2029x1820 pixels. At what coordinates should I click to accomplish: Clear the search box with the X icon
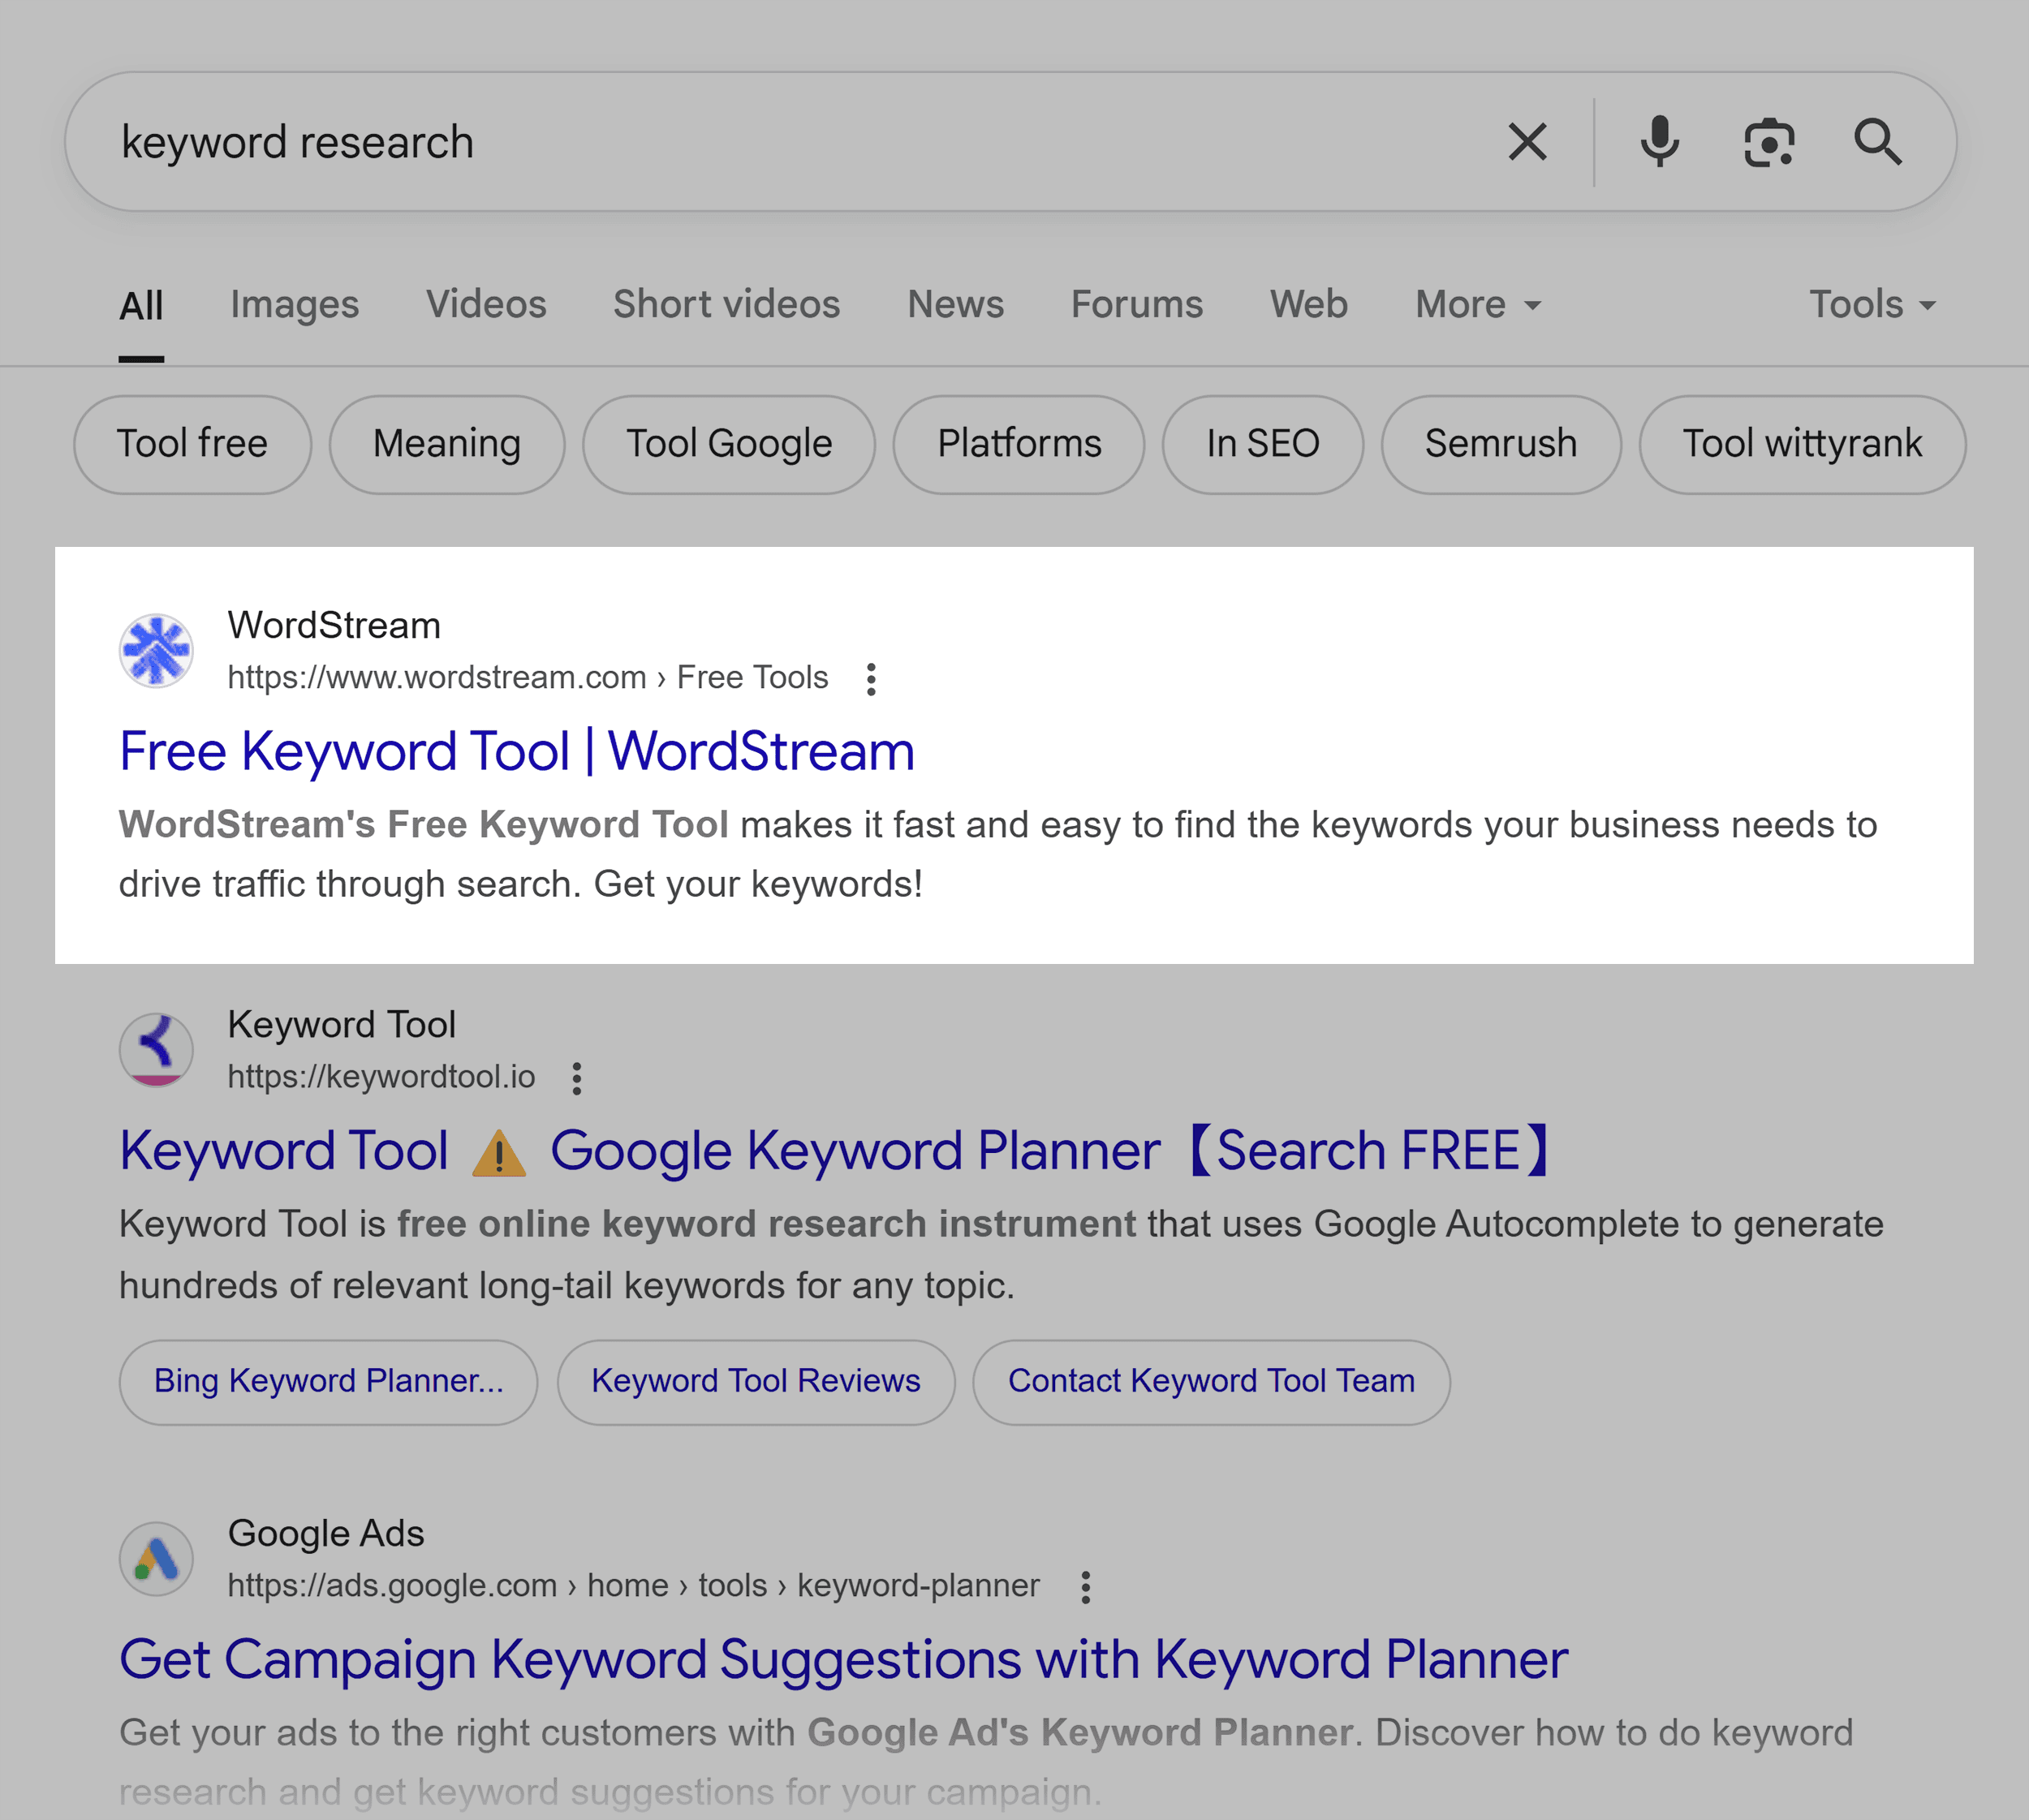coord(1527,142)
